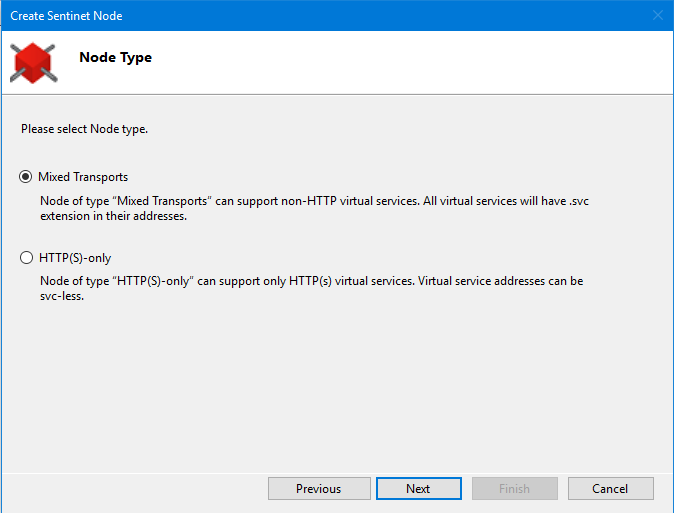Screen dimensions: 674x513
Task: Select the Mixed Transports radio button
Action: 25,177
